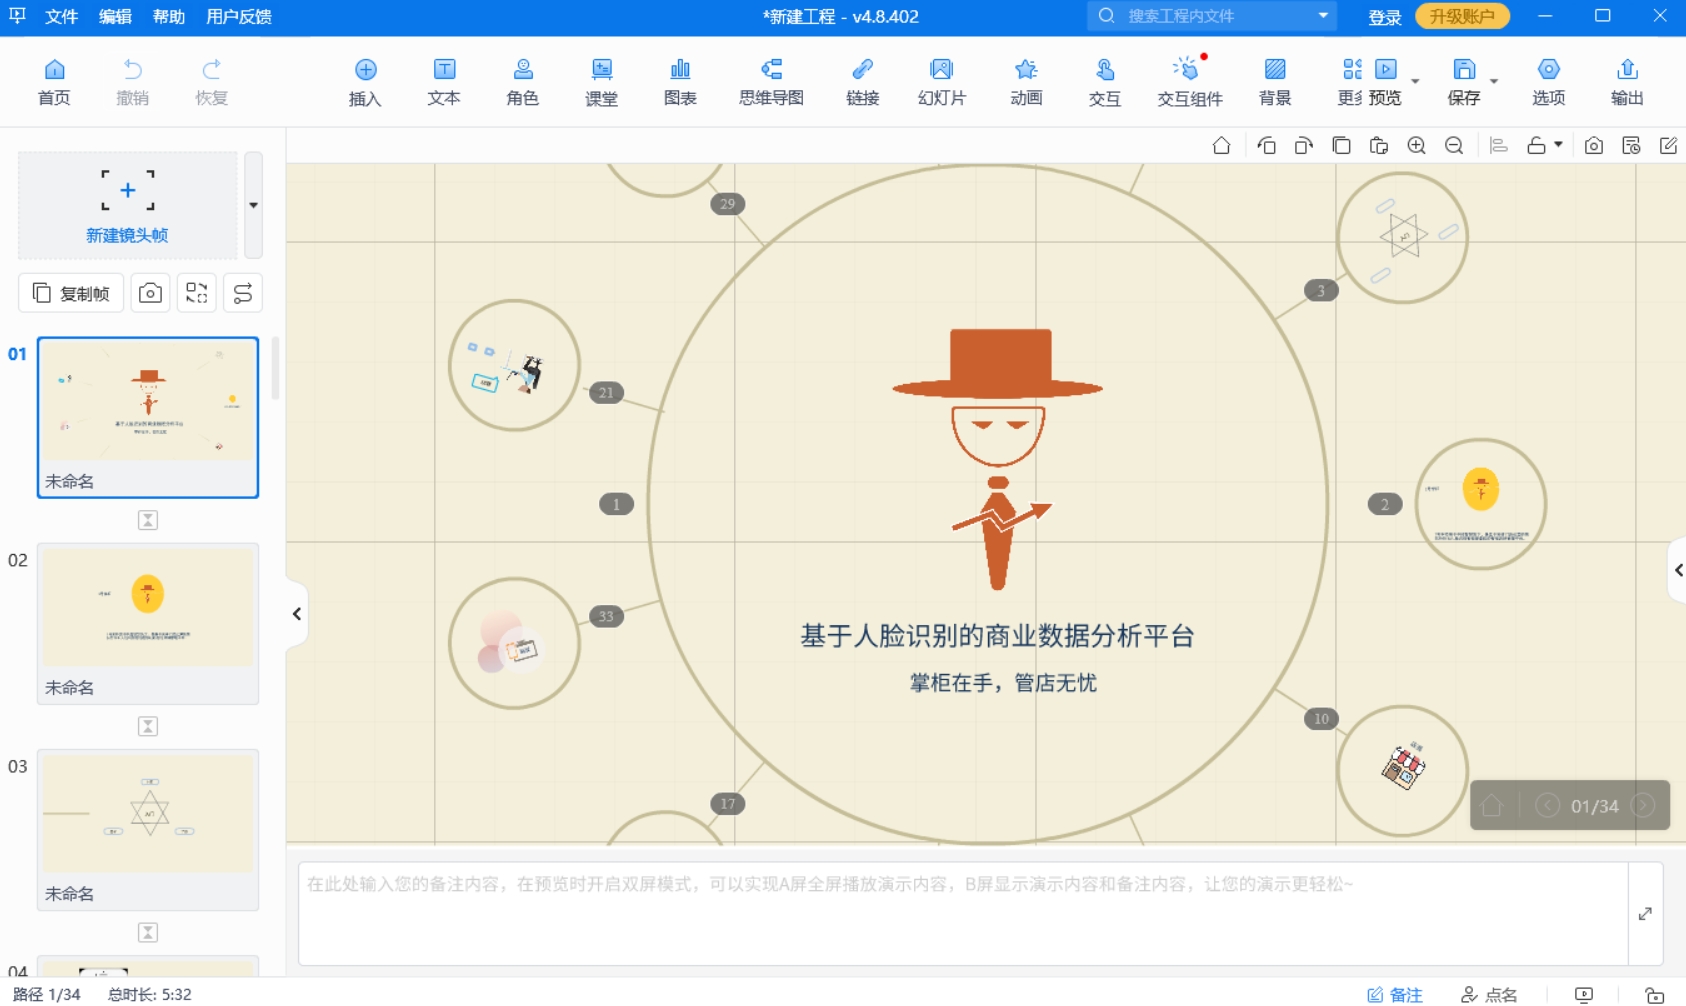
Task: Click the 点名 roll call button
Action: (1490, 995)
